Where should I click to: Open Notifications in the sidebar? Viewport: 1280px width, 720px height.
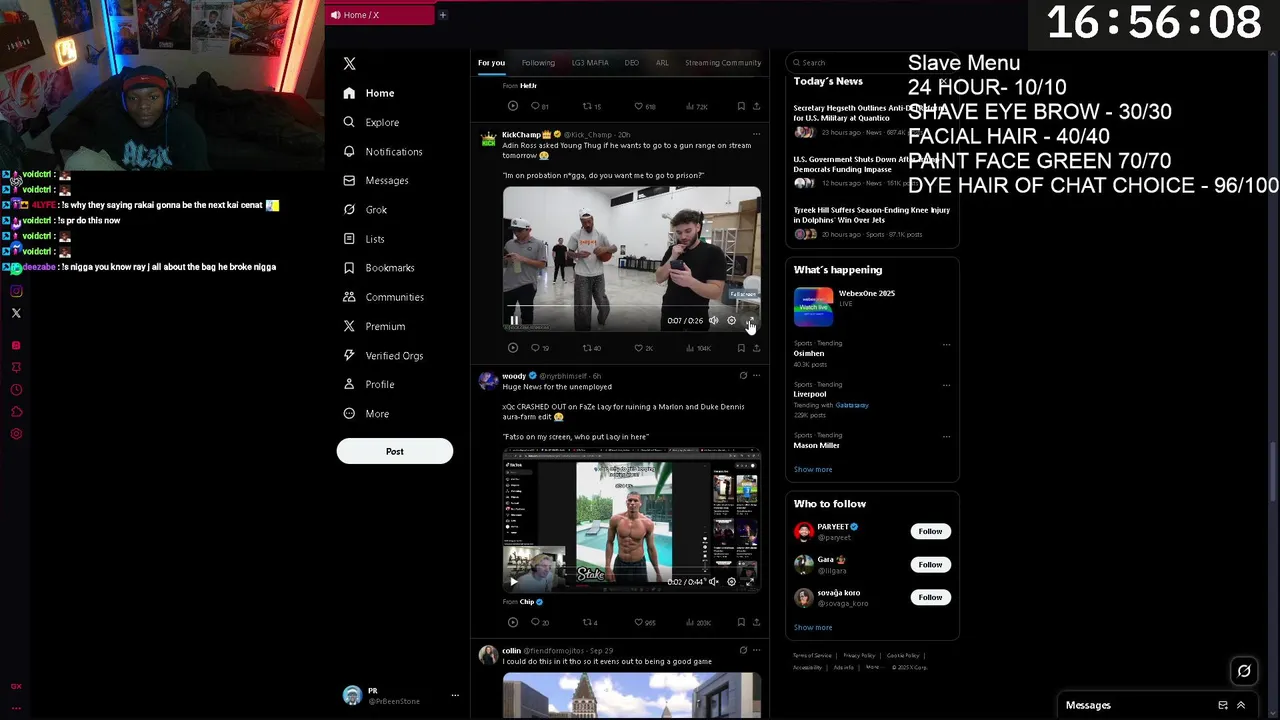coord(383,151)
